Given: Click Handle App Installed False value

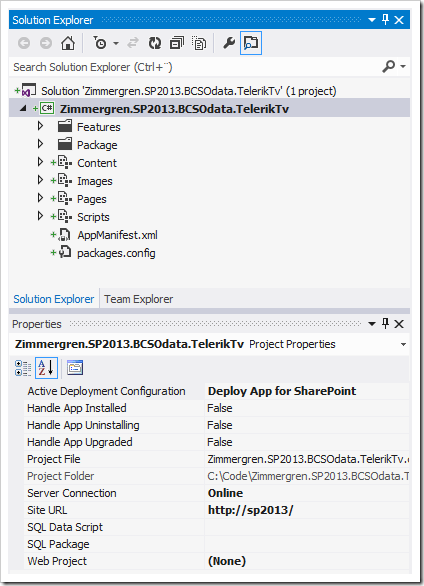Looking at the screenshot, I should pos(220,408).
